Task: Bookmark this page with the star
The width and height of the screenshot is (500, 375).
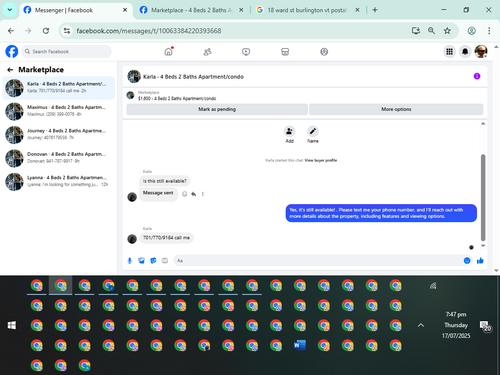Action: tap(447, 31)
